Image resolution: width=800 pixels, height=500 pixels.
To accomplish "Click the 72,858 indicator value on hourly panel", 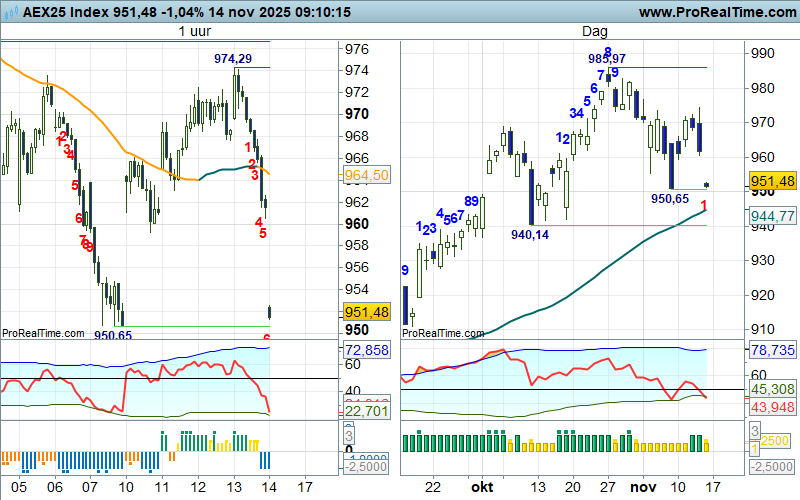I will (366, 350).
